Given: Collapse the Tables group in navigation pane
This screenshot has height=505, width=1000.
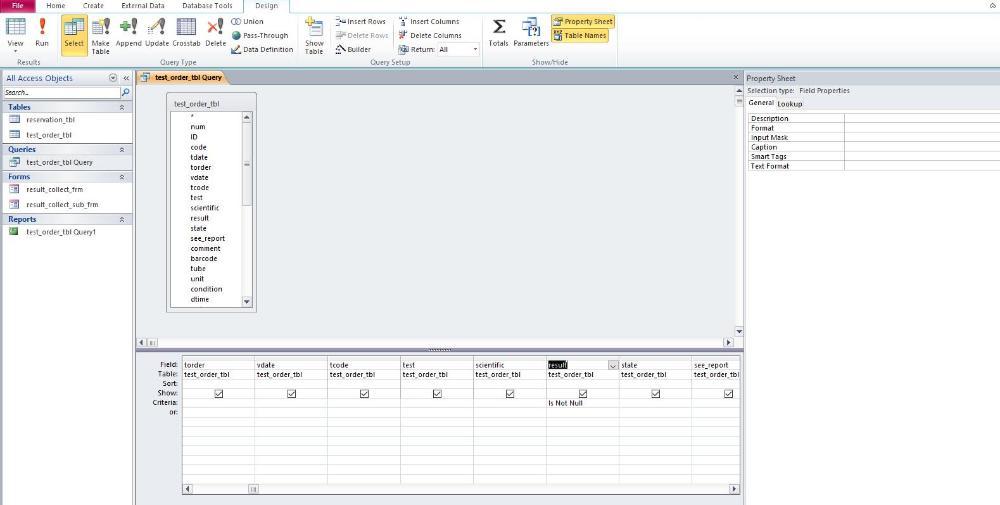Looking at the screenshot, I should pyautogui.click(x=122, y=107).
